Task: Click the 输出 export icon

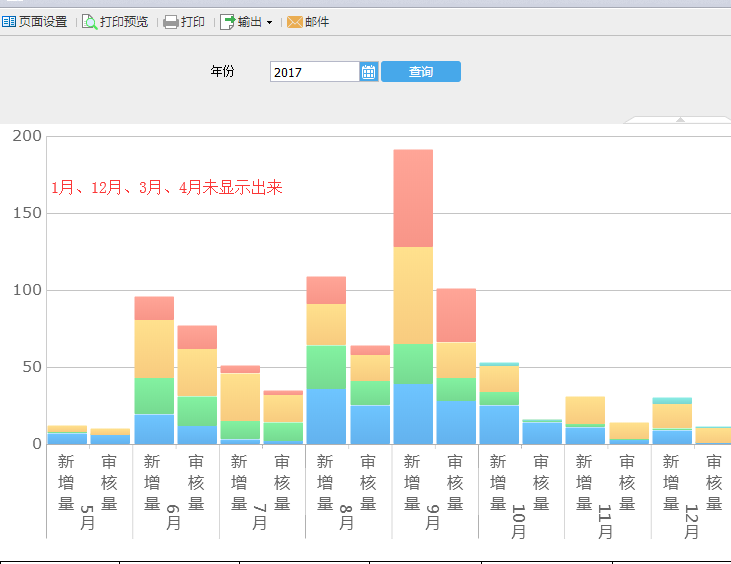Action: pyautogui.click(x=227, y=21)
